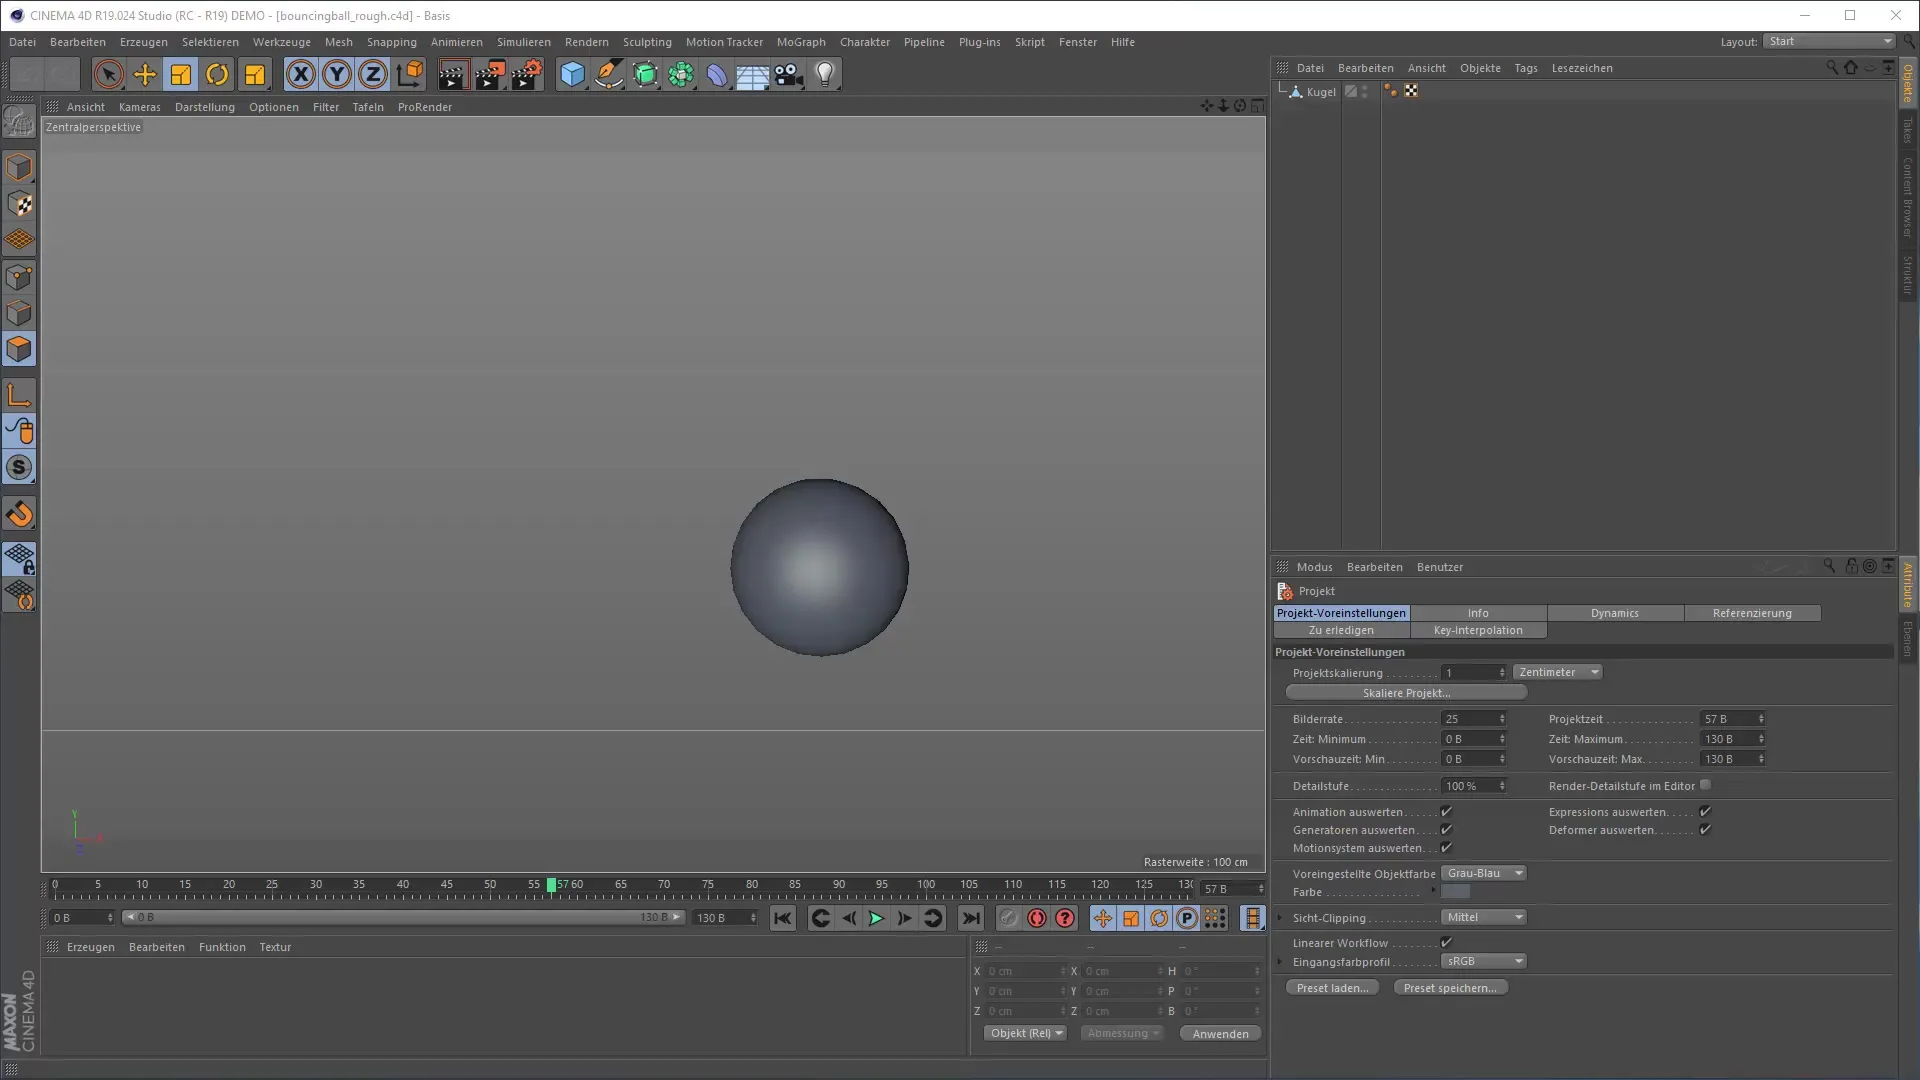
Task: Uncheck Expressions auswerten checkbox
Action: click(1705, 811)
